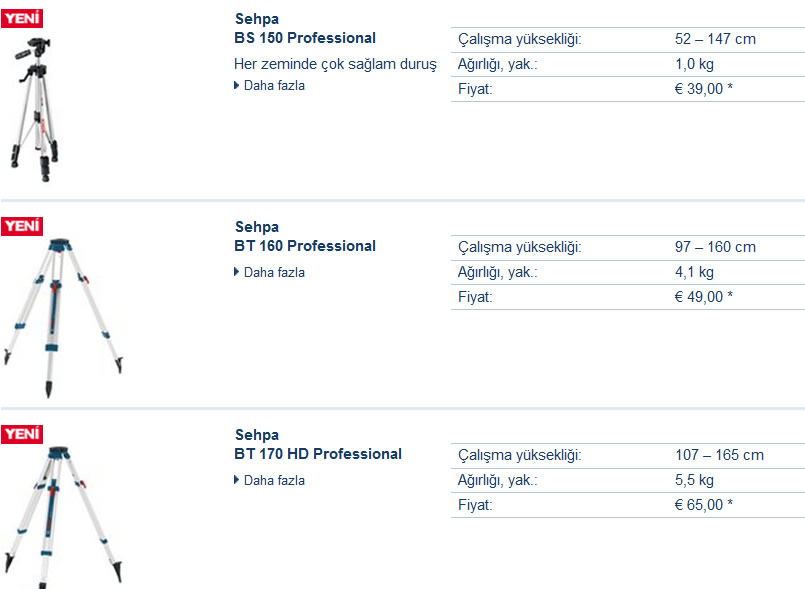Open the BS 150 tripod product image
This screenshot has width=805, height=589.
tap(35, 109)
